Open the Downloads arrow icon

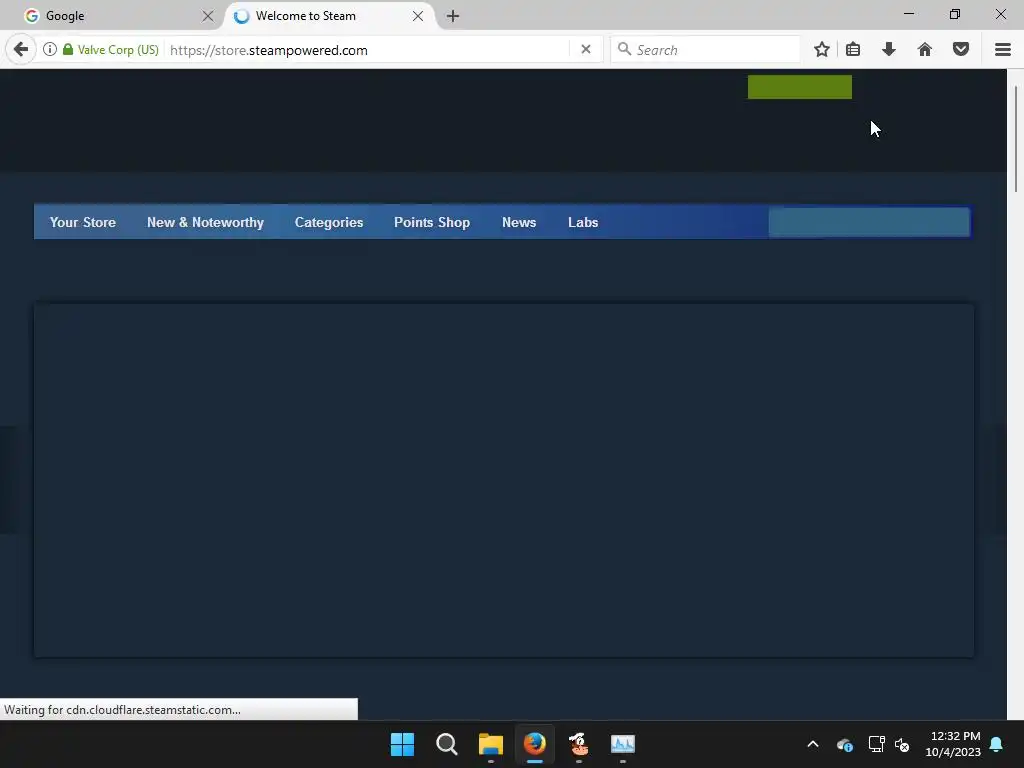point(889,50)
